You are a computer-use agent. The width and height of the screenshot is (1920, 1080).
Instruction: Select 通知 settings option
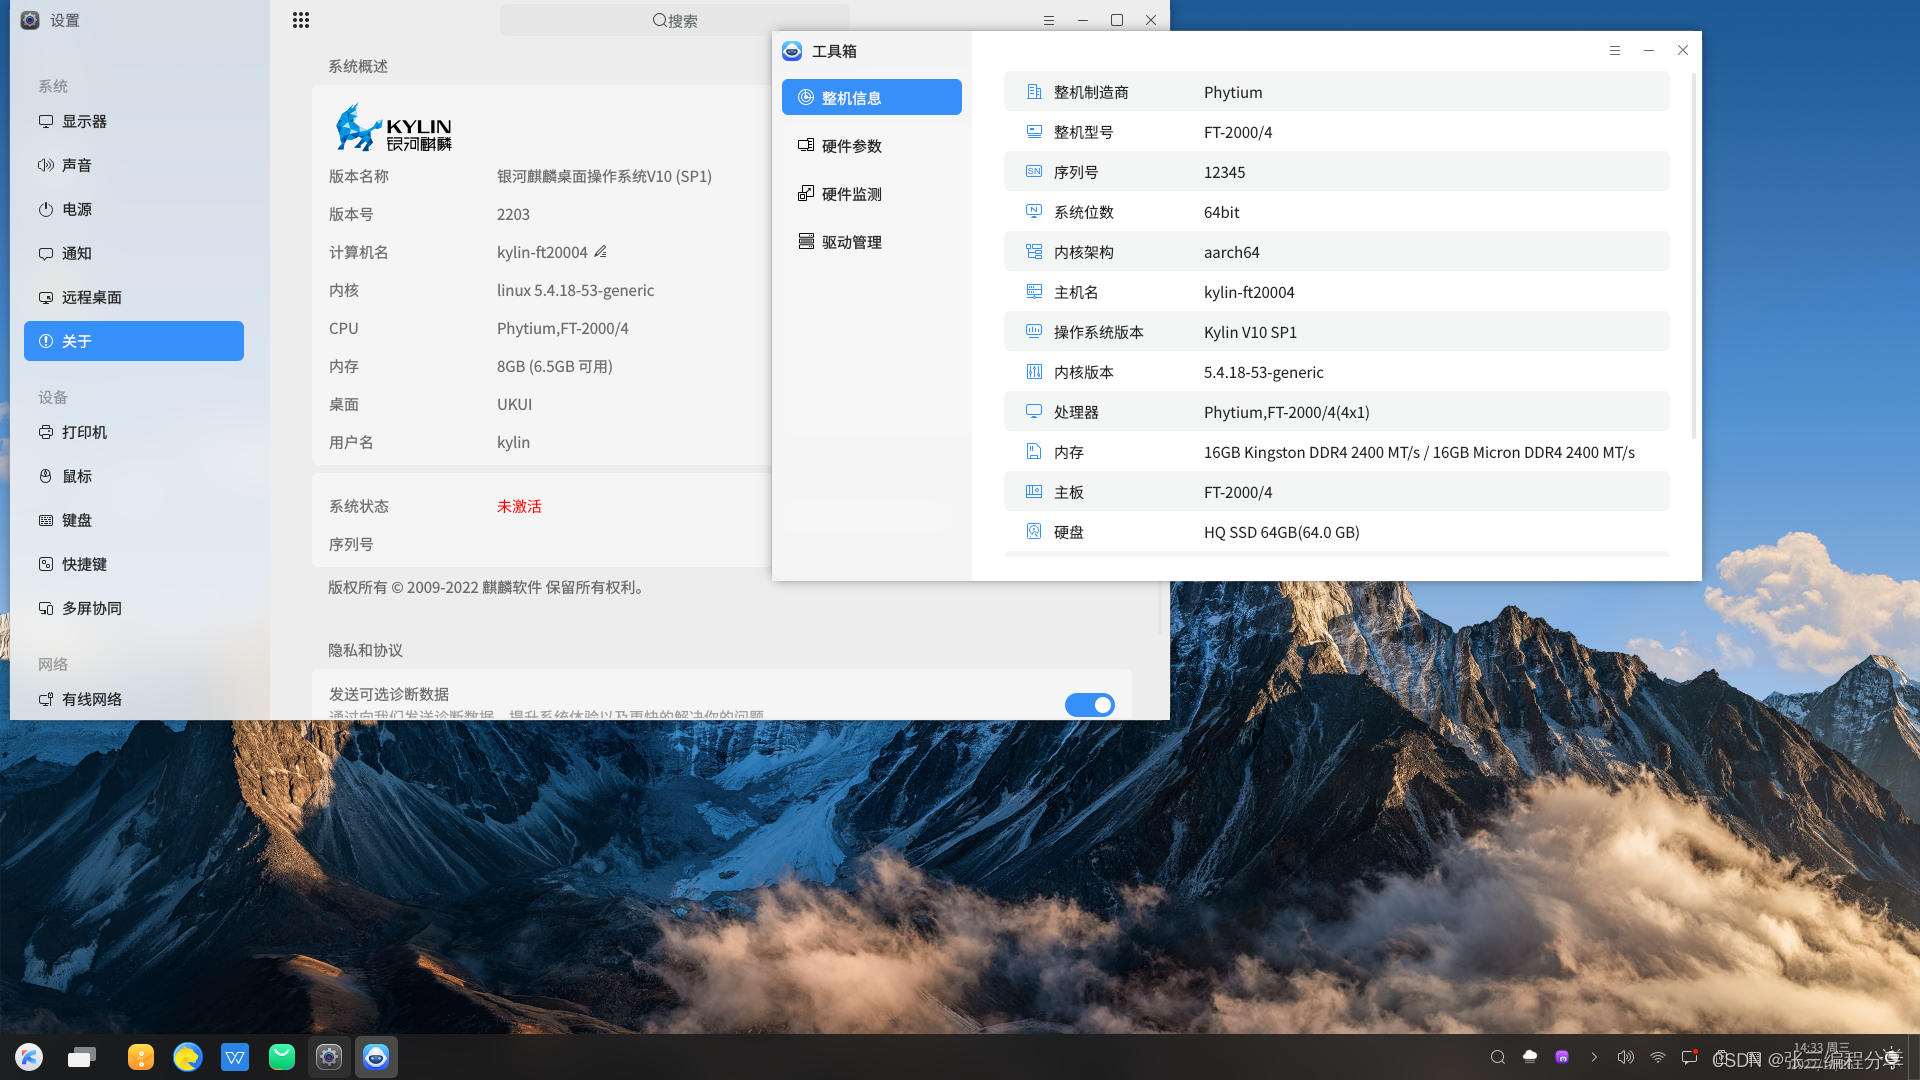pos(133,252)
